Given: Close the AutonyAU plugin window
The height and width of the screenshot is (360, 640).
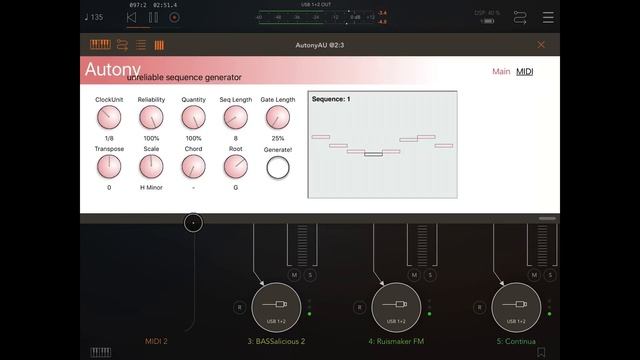Looking at the screenshot, I should point(541,45).
